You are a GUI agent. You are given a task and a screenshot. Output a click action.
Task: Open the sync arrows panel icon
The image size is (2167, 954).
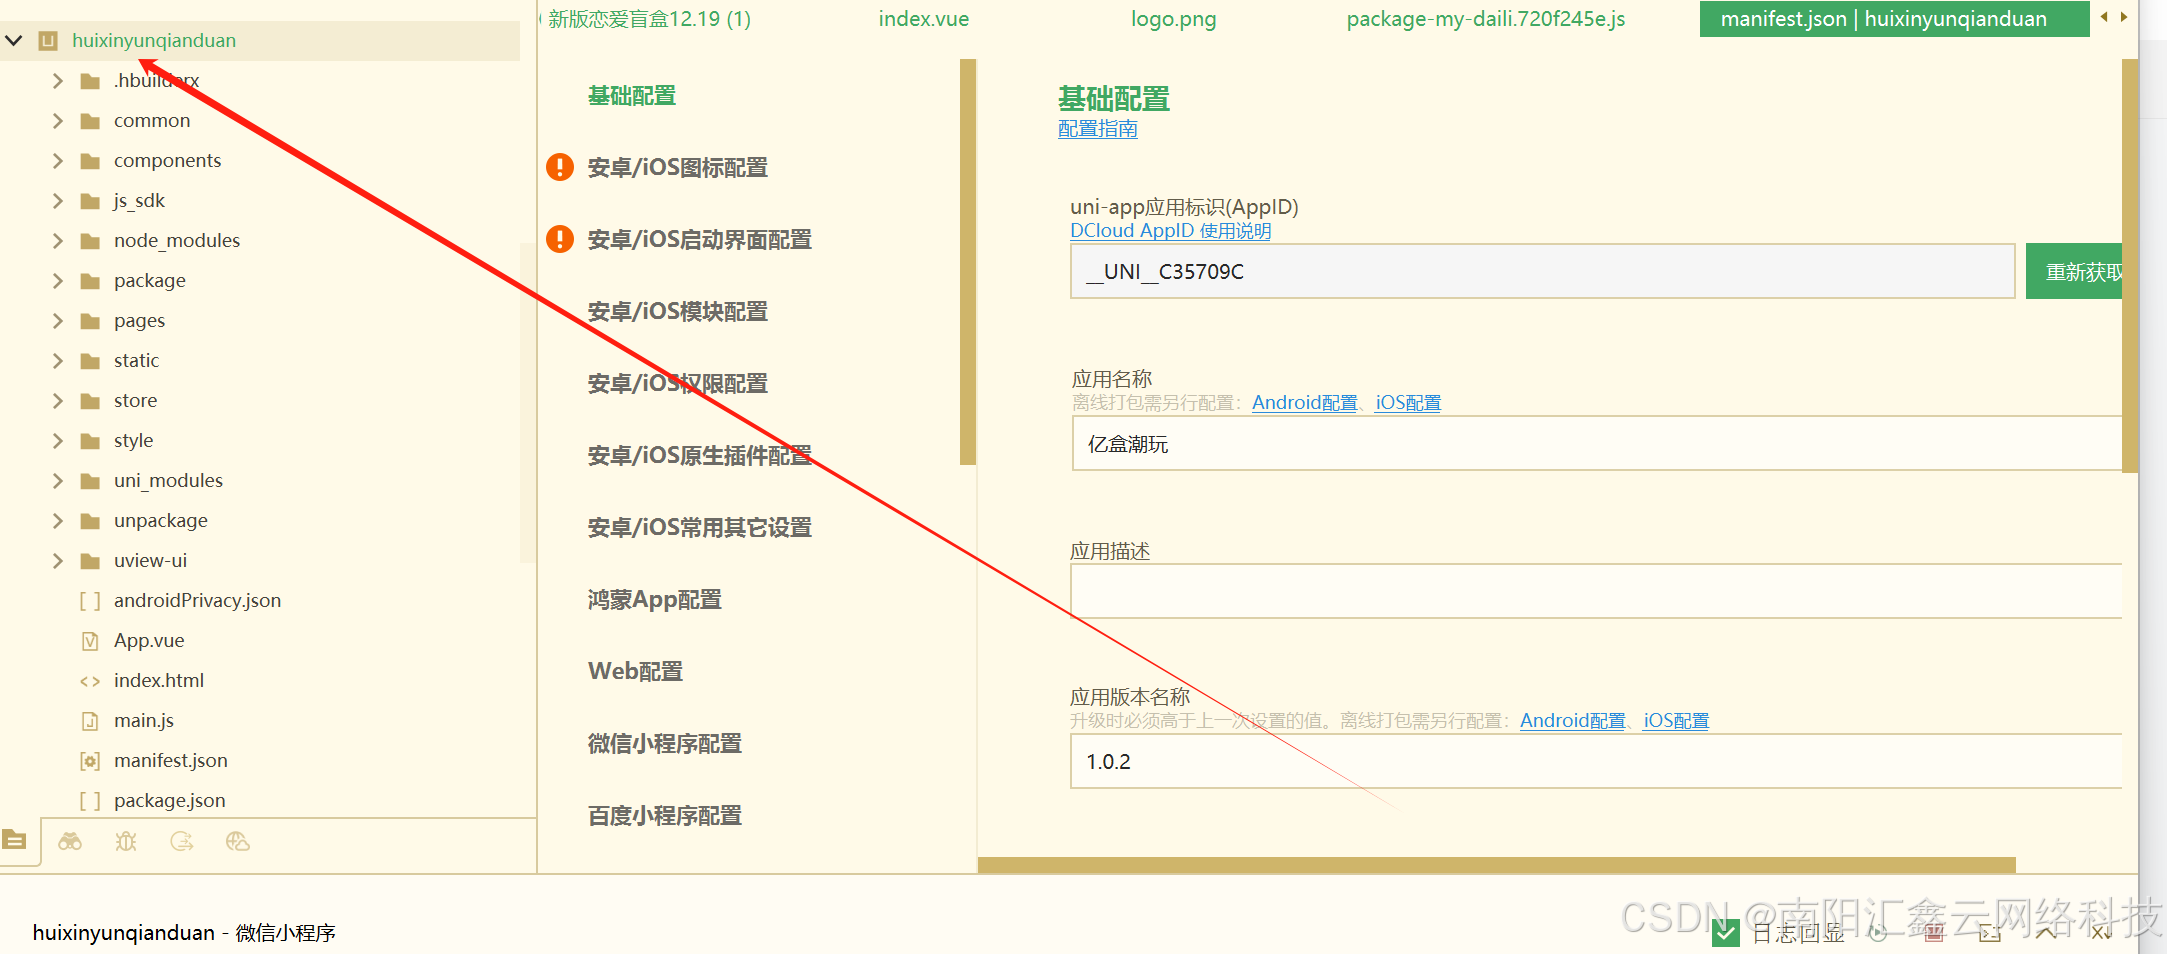[182, 842]
